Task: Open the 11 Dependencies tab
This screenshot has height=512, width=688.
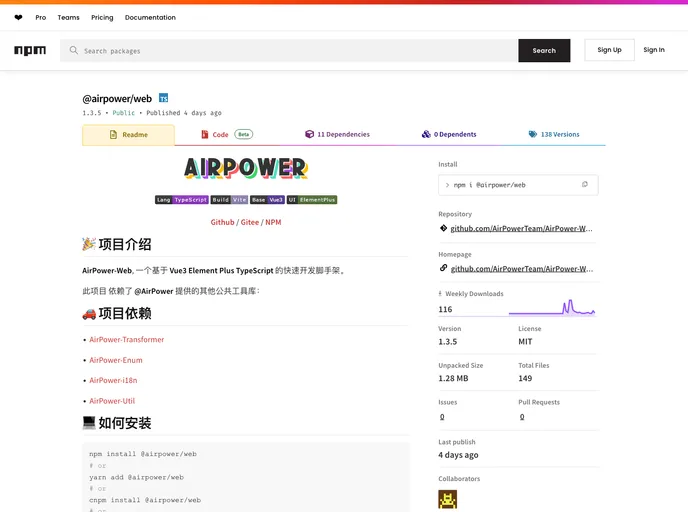Action: click(x=337, y=134)
